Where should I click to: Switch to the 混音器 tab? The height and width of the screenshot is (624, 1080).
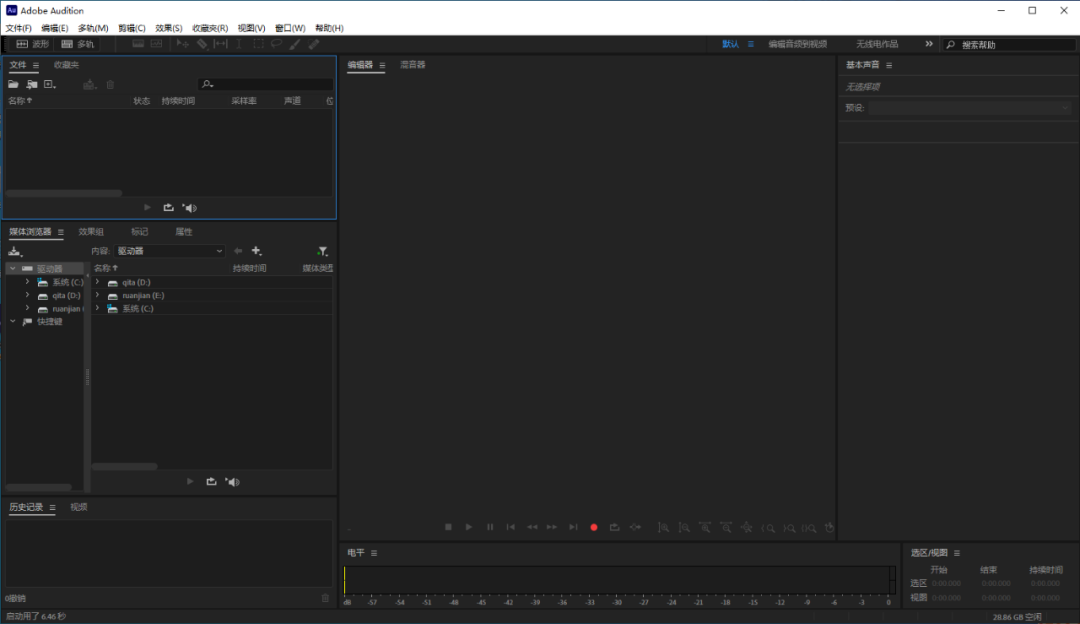point(414,64)
